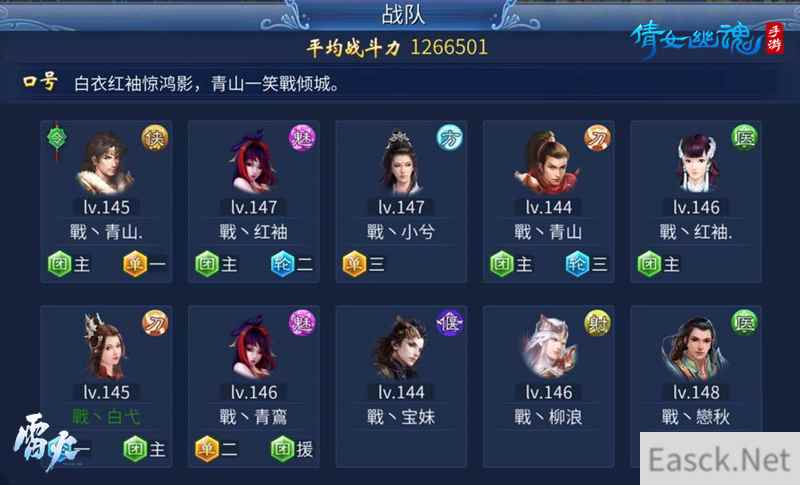Click the blue 轮二 badge on 戰丶红袖

click(x=292, y=264)
